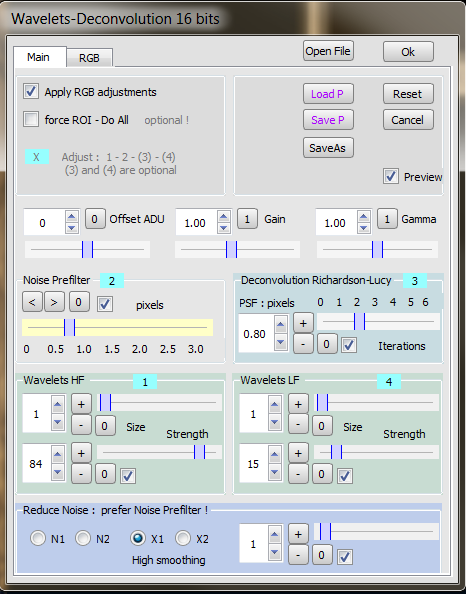This screenshot has height=594, width=466.
Task: Toggle the Reduce Noise enable checkbox
Action: pyautogui.click(x=345, y=557)
